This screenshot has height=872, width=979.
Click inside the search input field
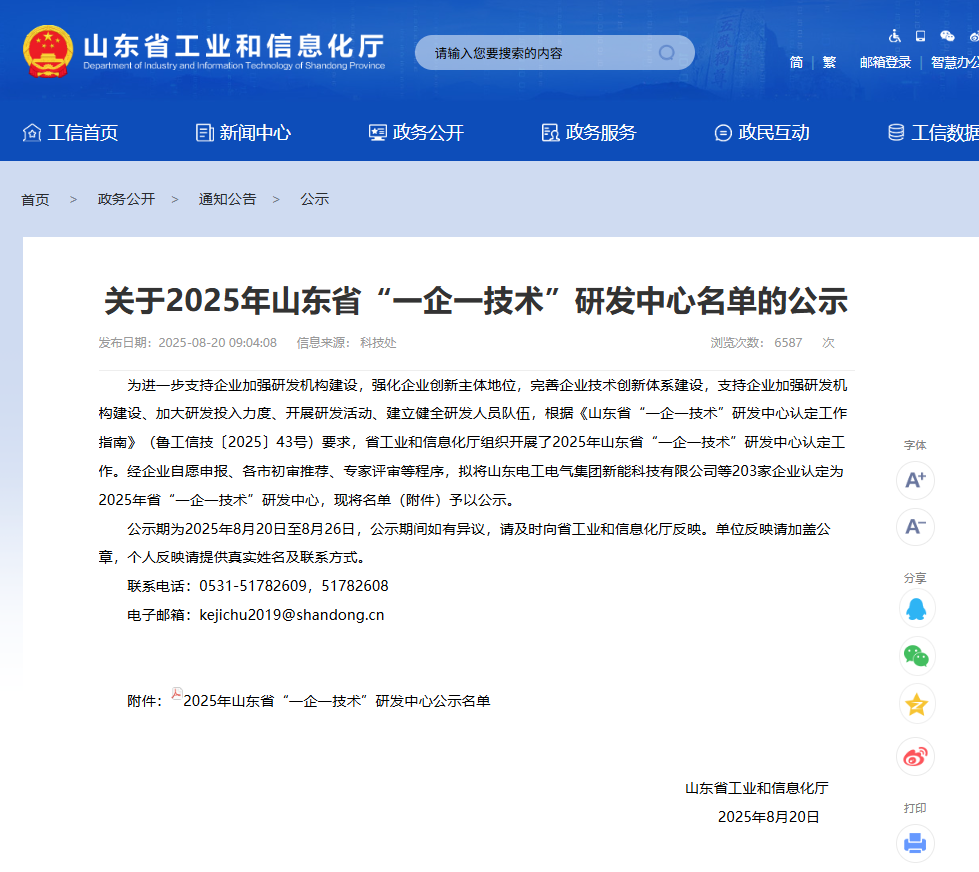coord(540,52)
